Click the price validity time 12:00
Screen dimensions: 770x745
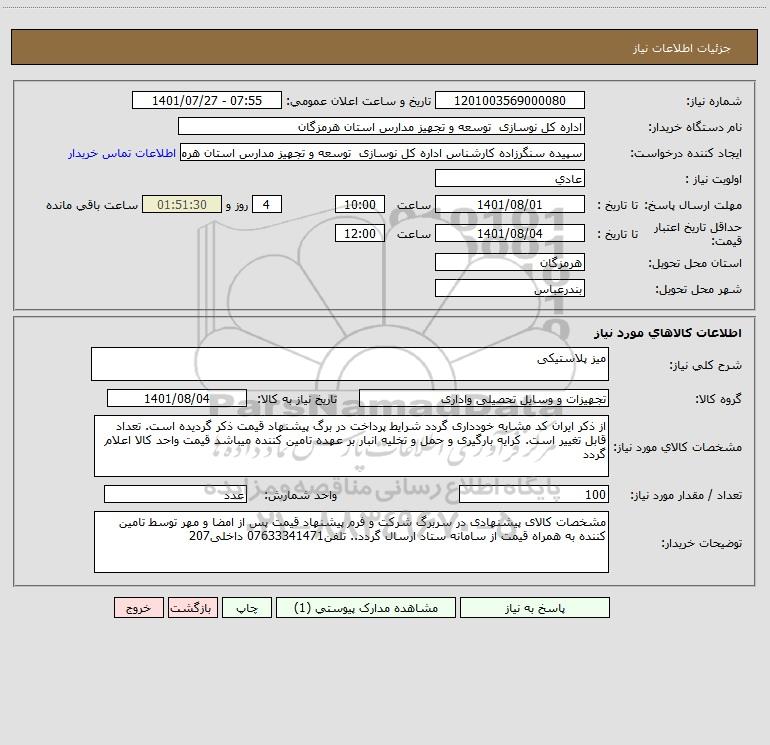point(359,234)
